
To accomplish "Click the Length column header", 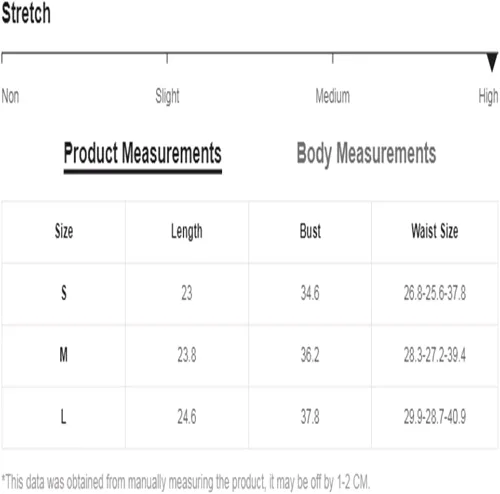I will tap(187, 232).
